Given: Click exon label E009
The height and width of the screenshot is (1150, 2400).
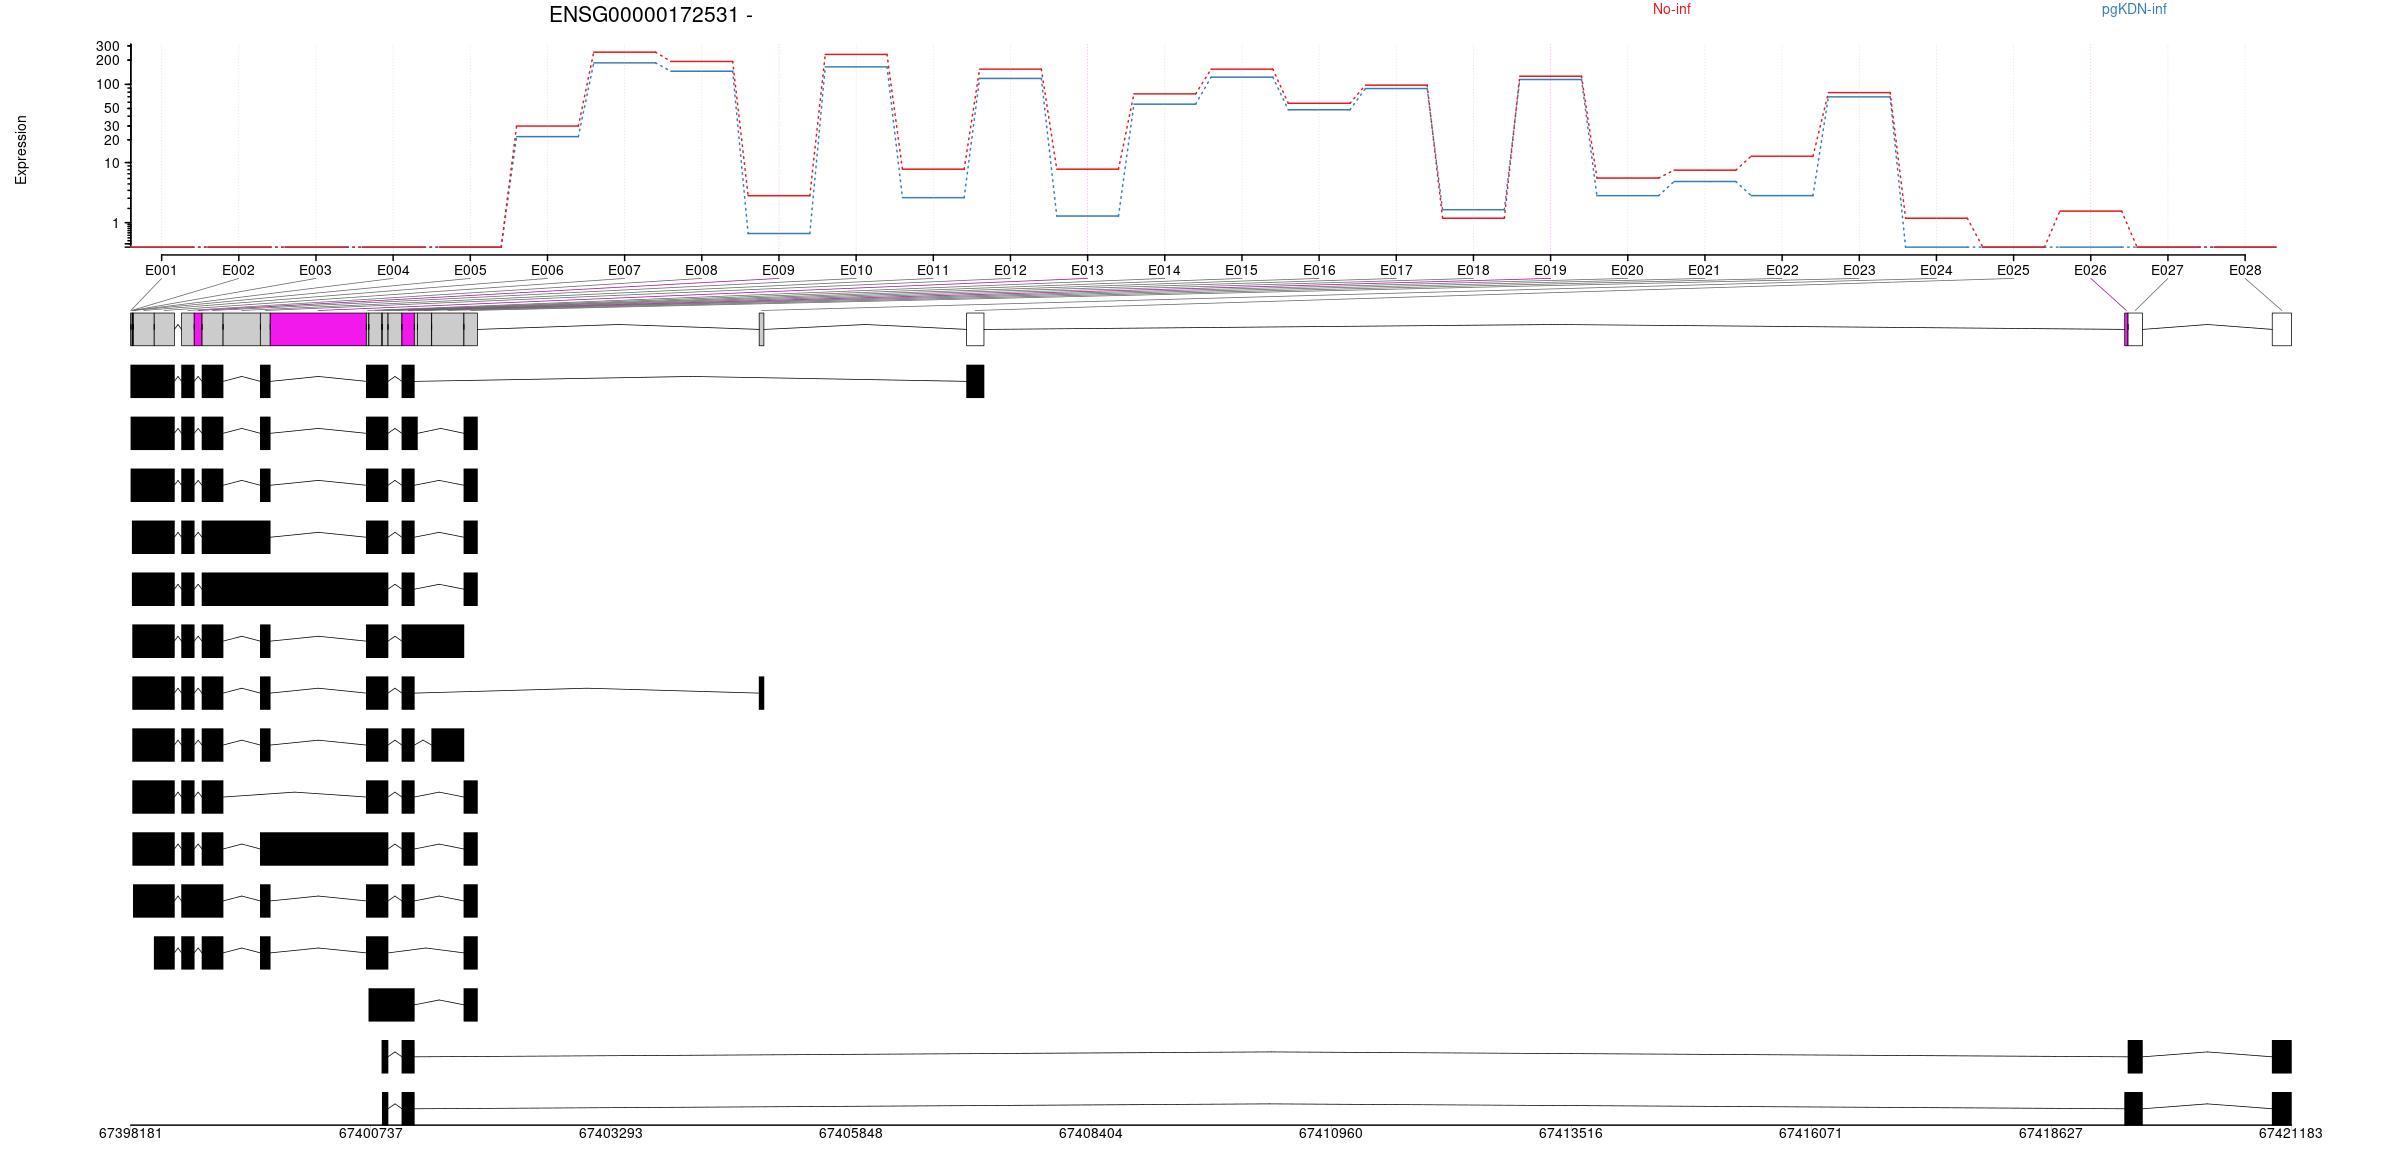Looking at the screenshot, I should click(x=778, y=270).
